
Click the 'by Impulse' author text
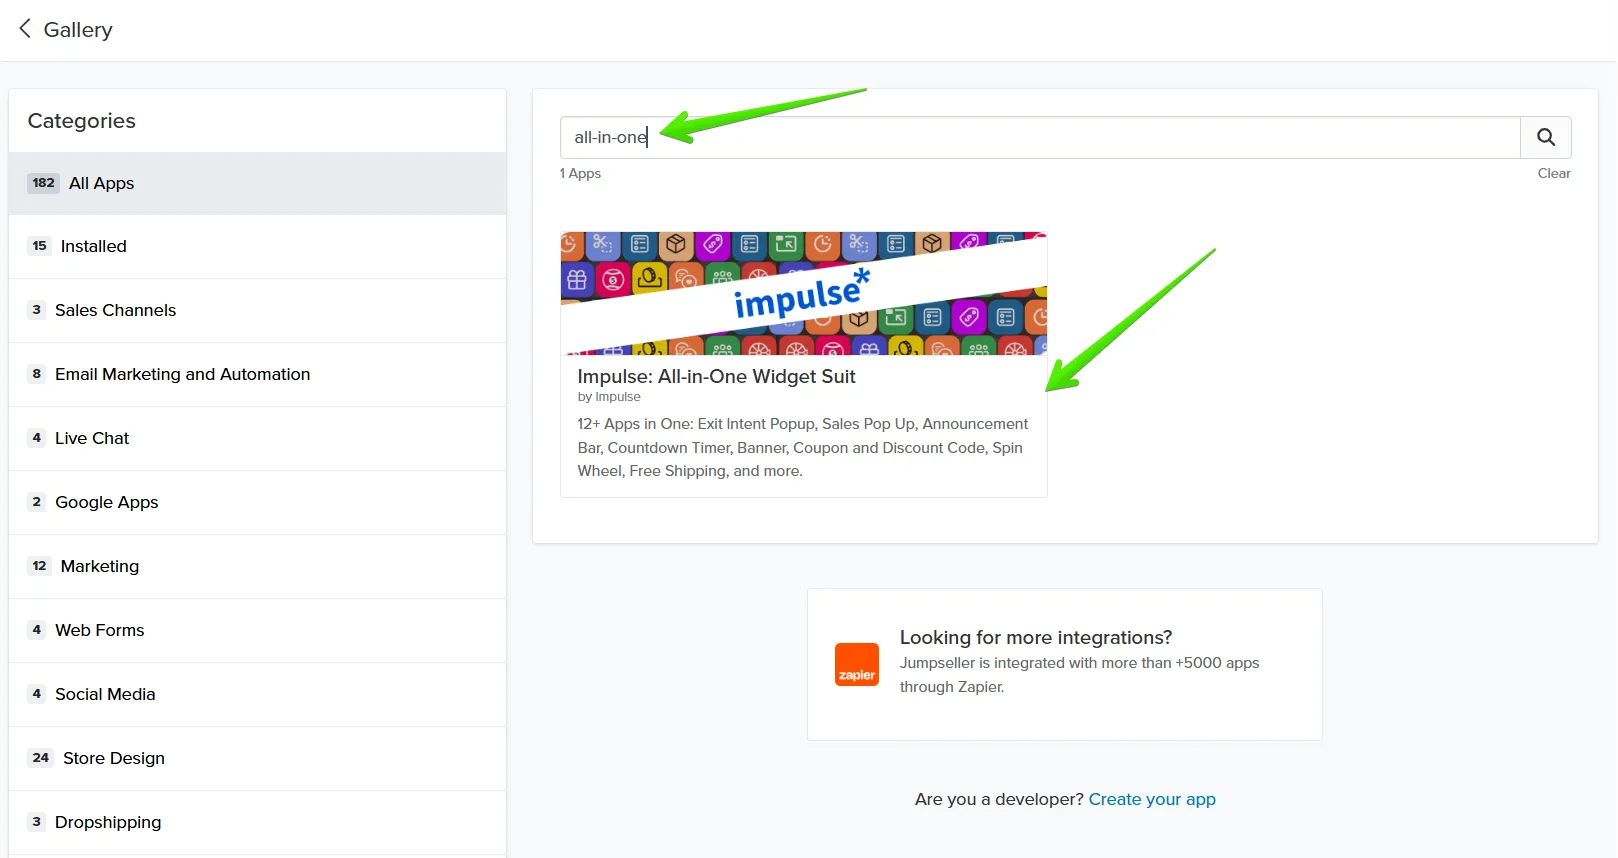(x=609, y=397)
